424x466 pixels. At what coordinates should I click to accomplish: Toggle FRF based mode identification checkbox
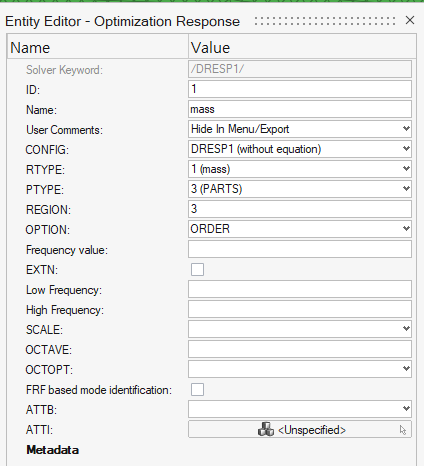click(x=197, y=389)
